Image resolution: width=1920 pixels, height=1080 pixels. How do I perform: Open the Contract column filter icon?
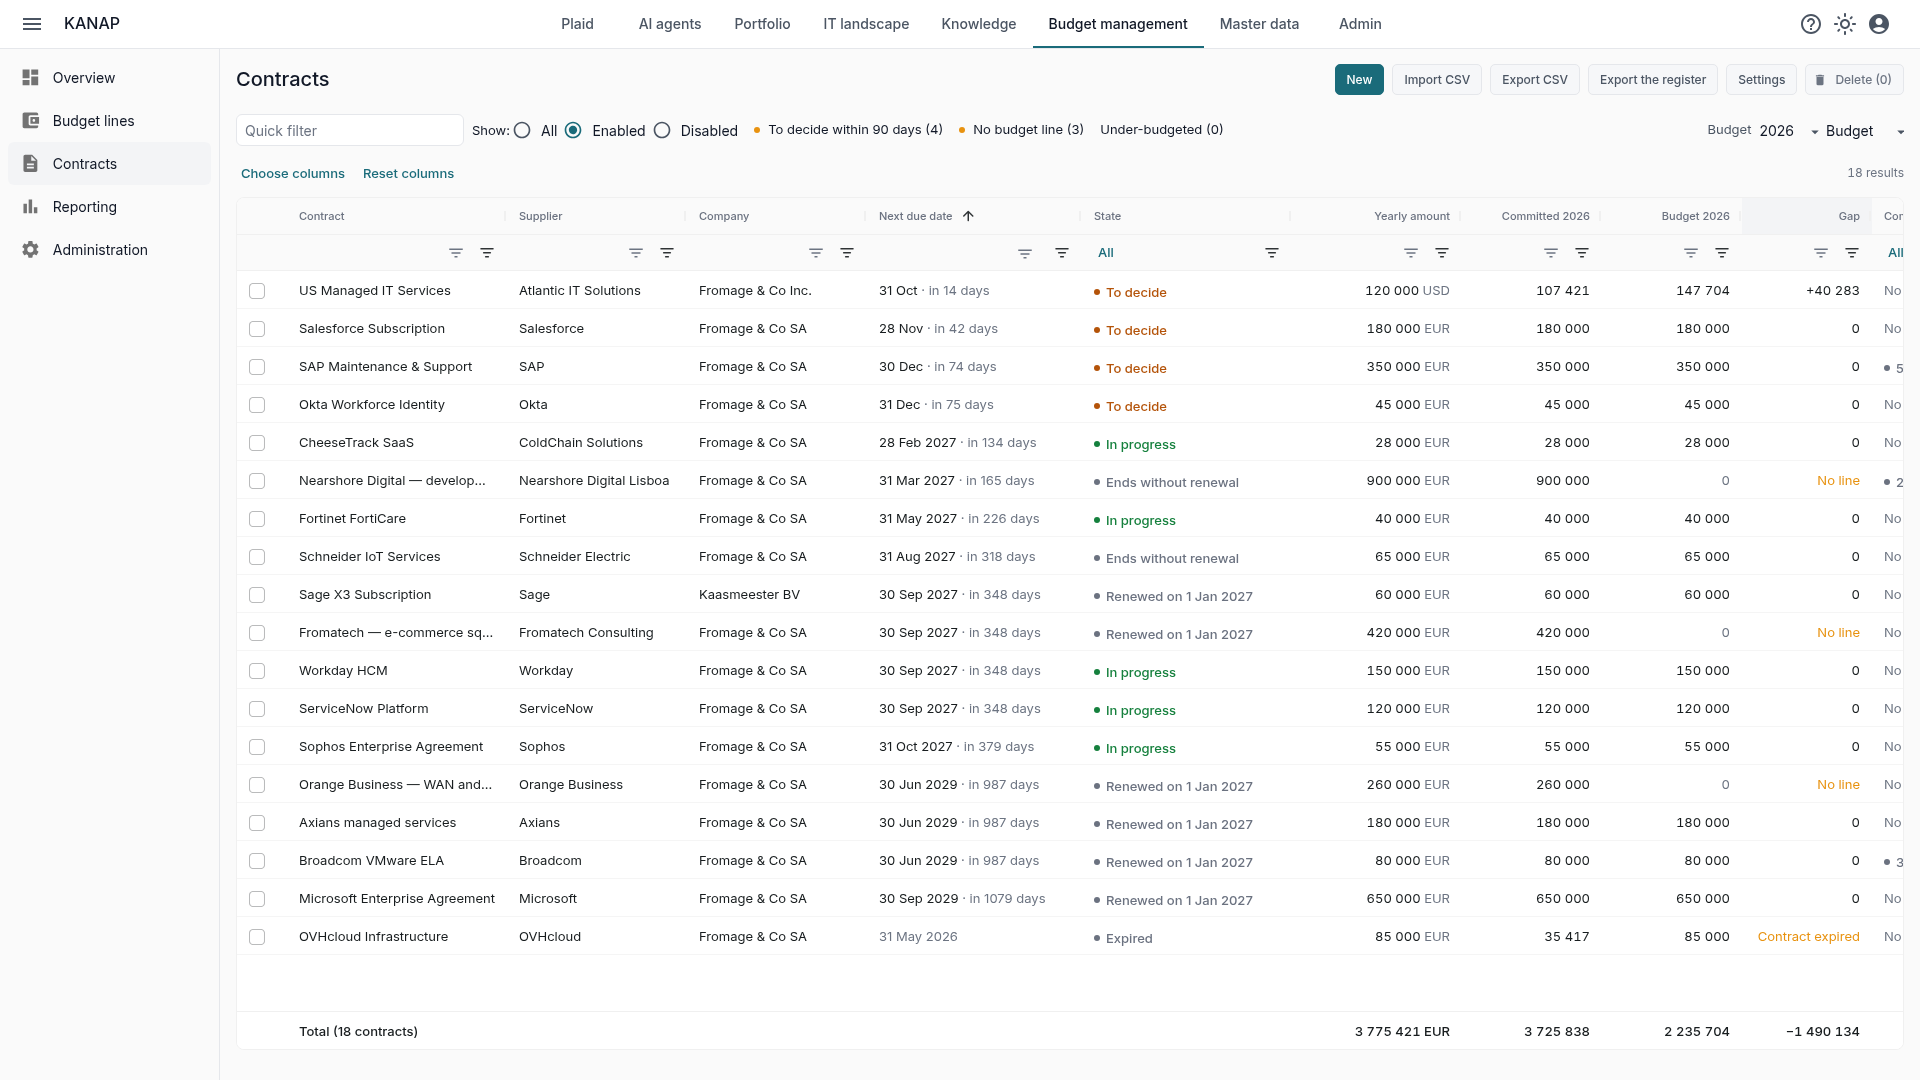coord(487,253)
